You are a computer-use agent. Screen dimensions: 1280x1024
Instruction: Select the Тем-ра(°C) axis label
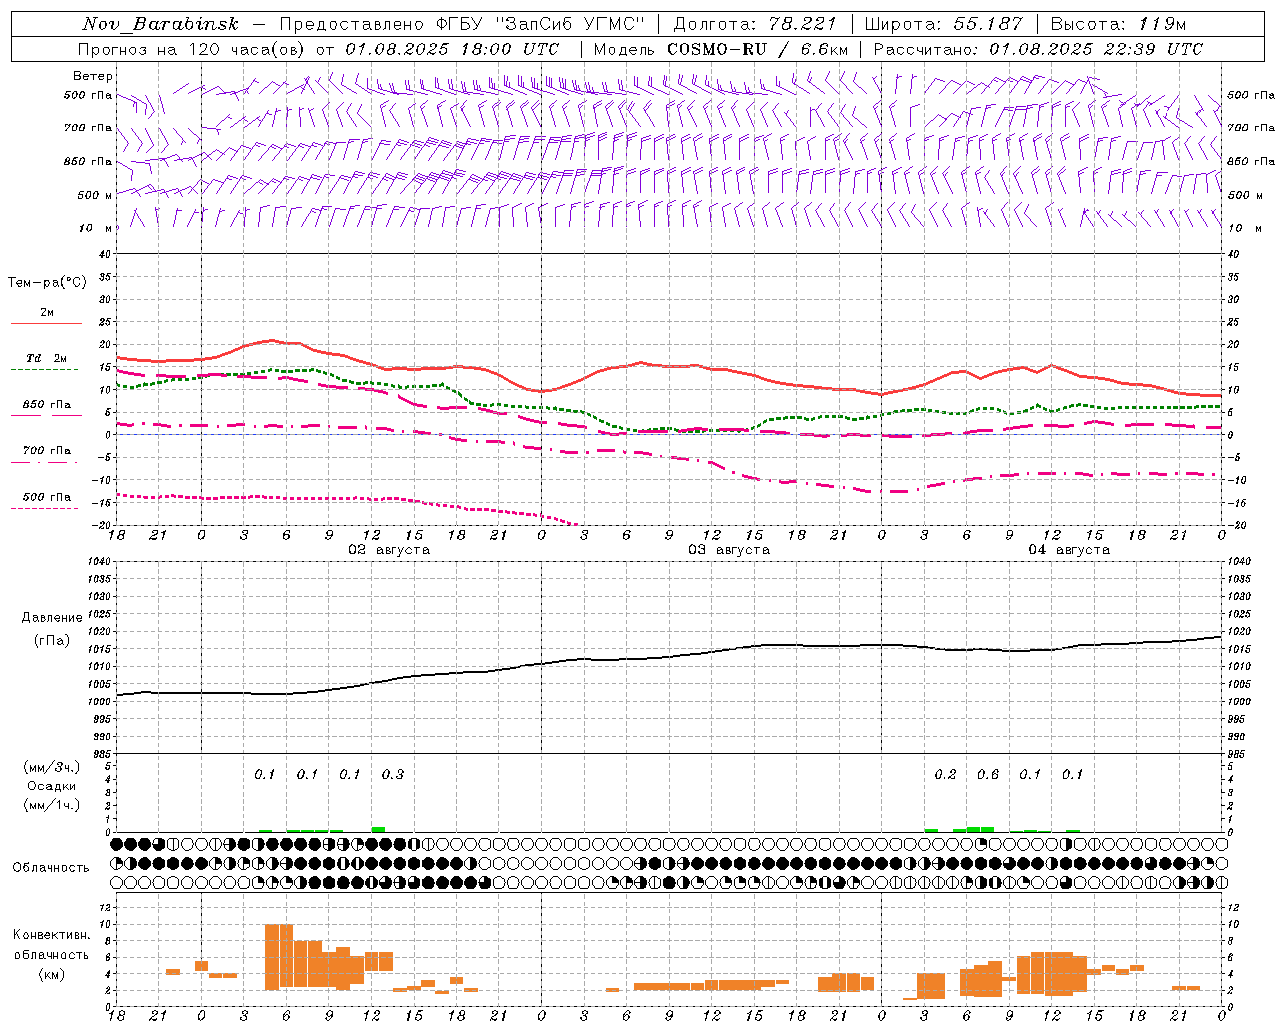pyautogui.click(x=47, y=283)
